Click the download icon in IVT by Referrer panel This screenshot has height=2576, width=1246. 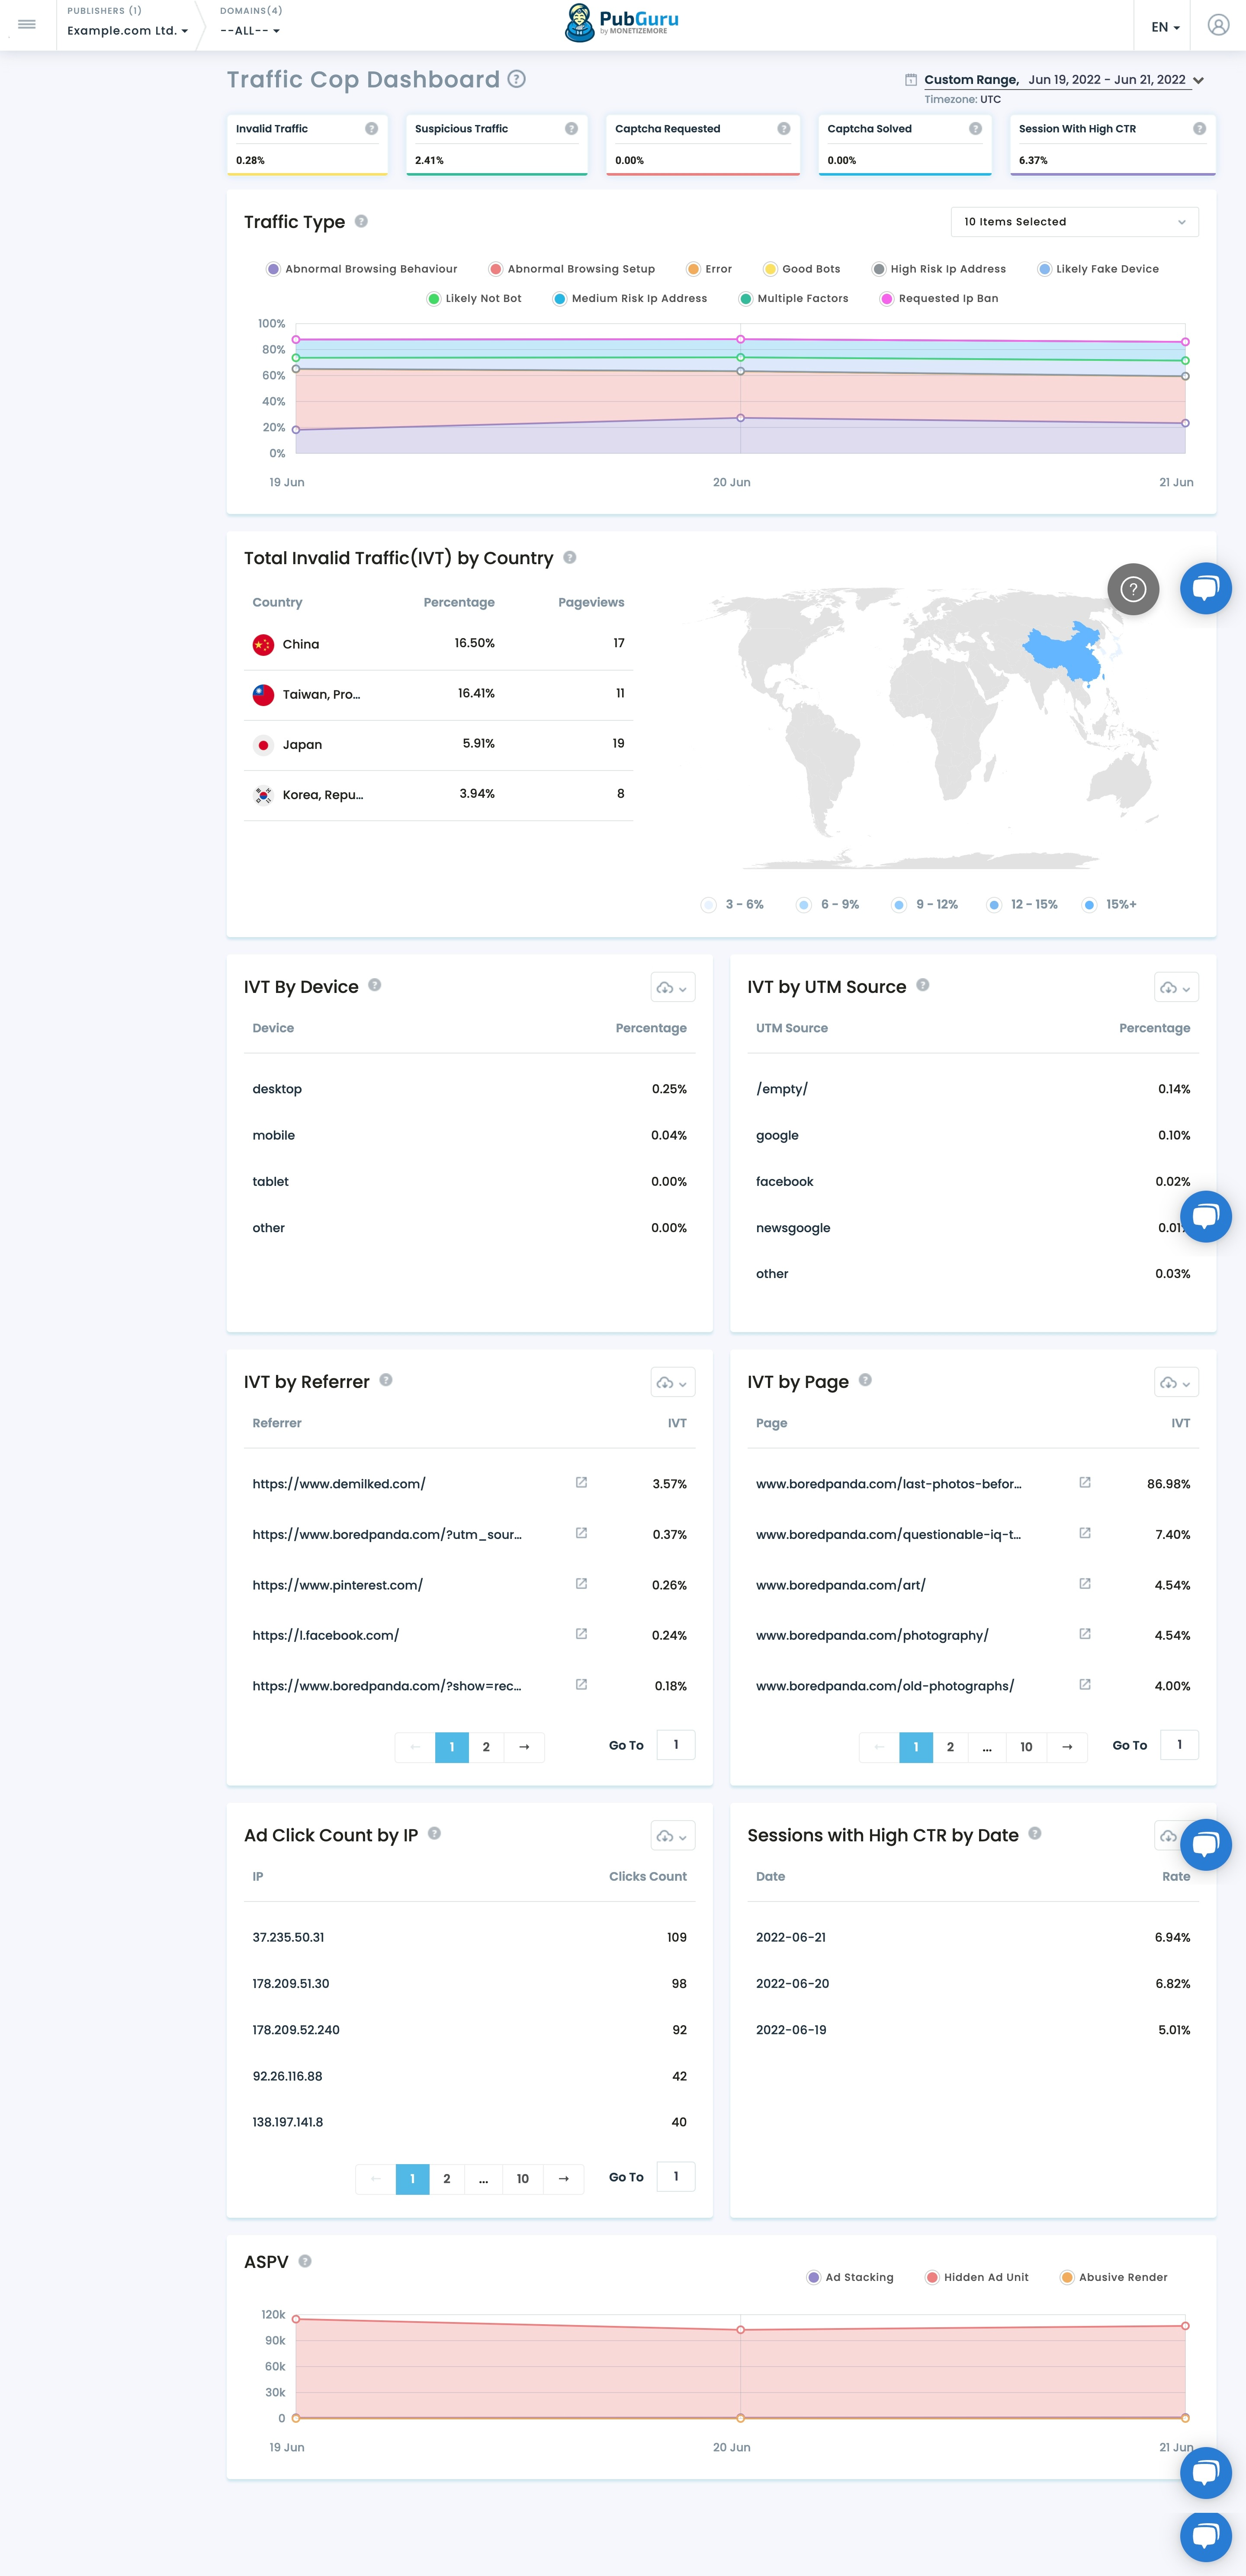pos(664,1381)
